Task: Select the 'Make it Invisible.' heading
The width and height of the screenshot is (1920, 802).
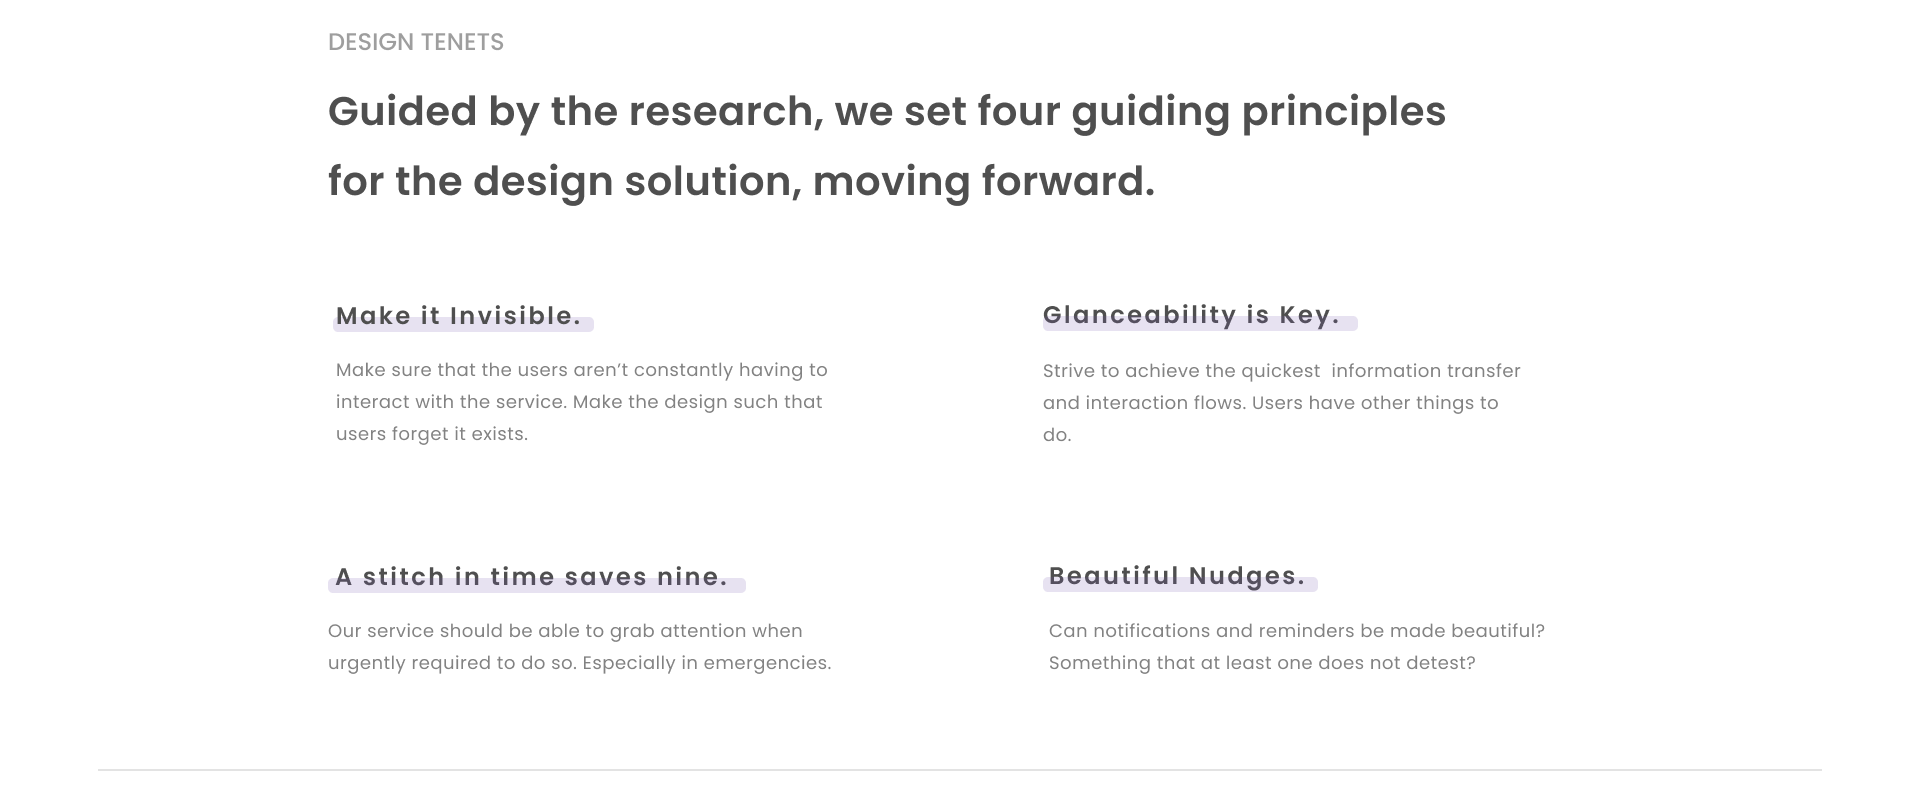Action: [458, 316]
